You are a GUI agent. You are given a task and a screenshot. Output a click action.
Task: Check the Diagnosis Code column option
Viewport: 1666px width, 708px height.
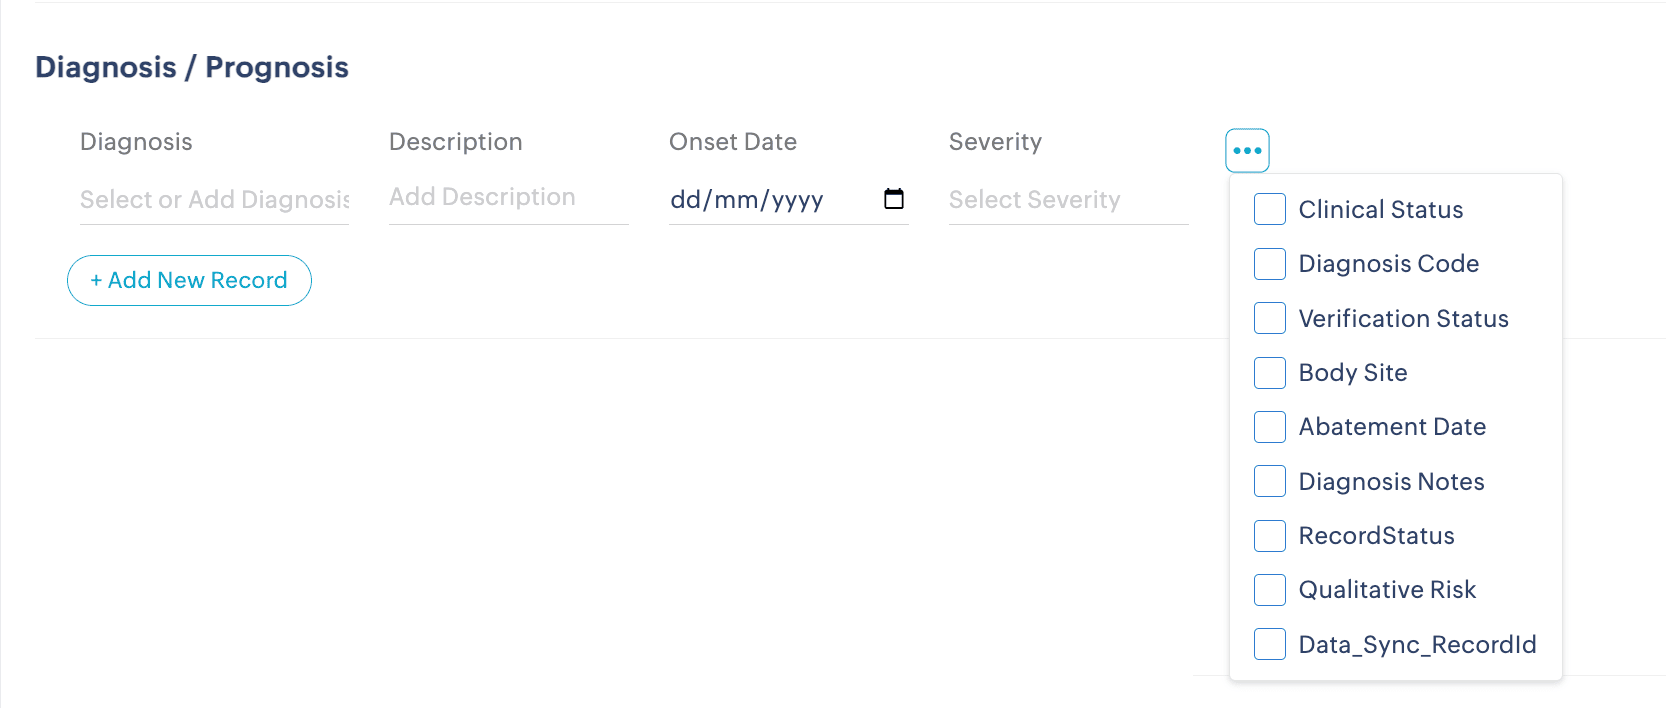coord(1270,264)
